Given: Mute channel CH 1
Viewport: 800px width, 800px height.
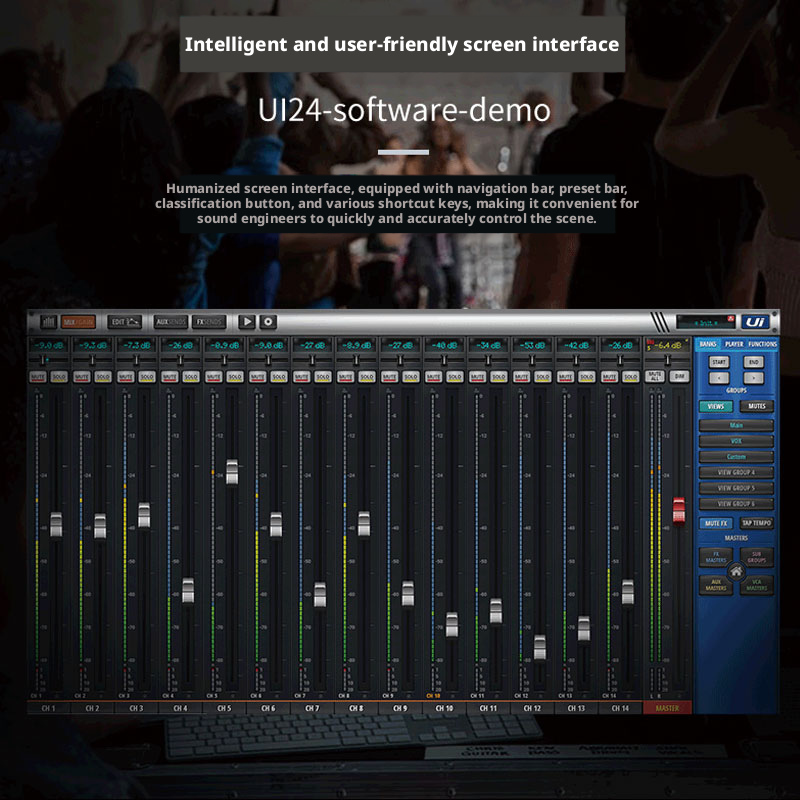Looking at the screenshot, I should [x=38, y=377].
